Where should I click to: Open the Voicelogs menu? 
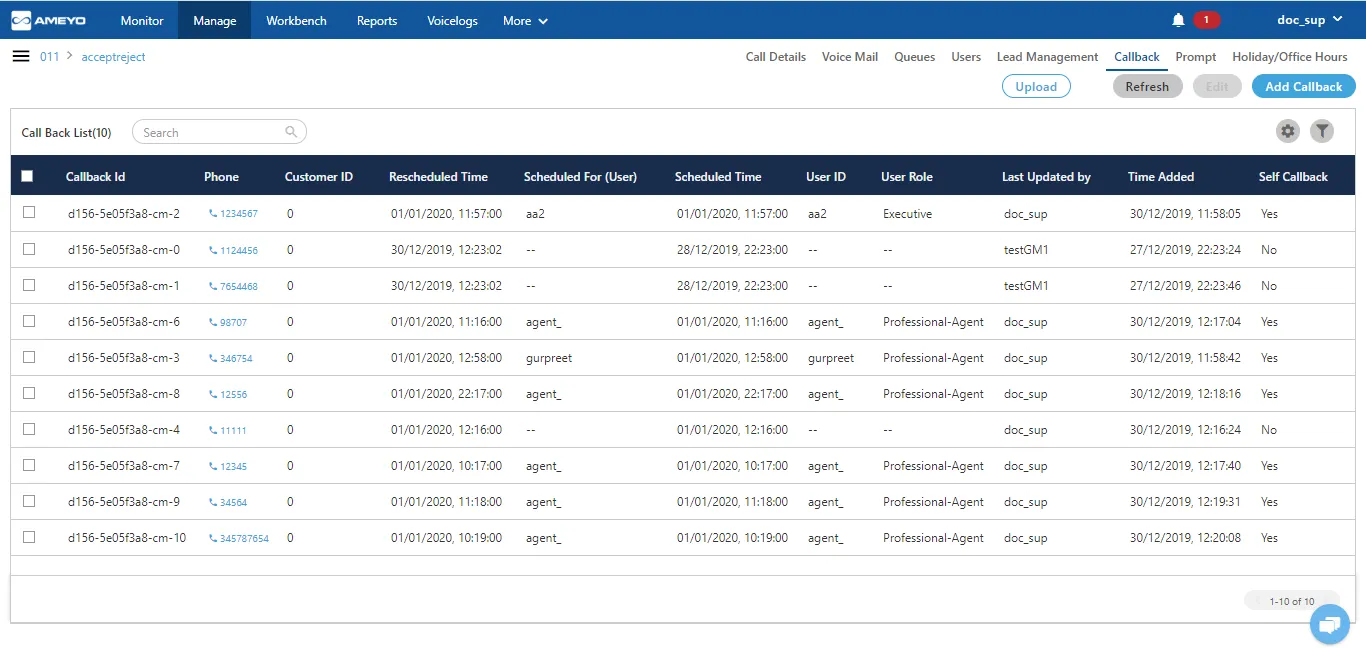tap(452, 20)
